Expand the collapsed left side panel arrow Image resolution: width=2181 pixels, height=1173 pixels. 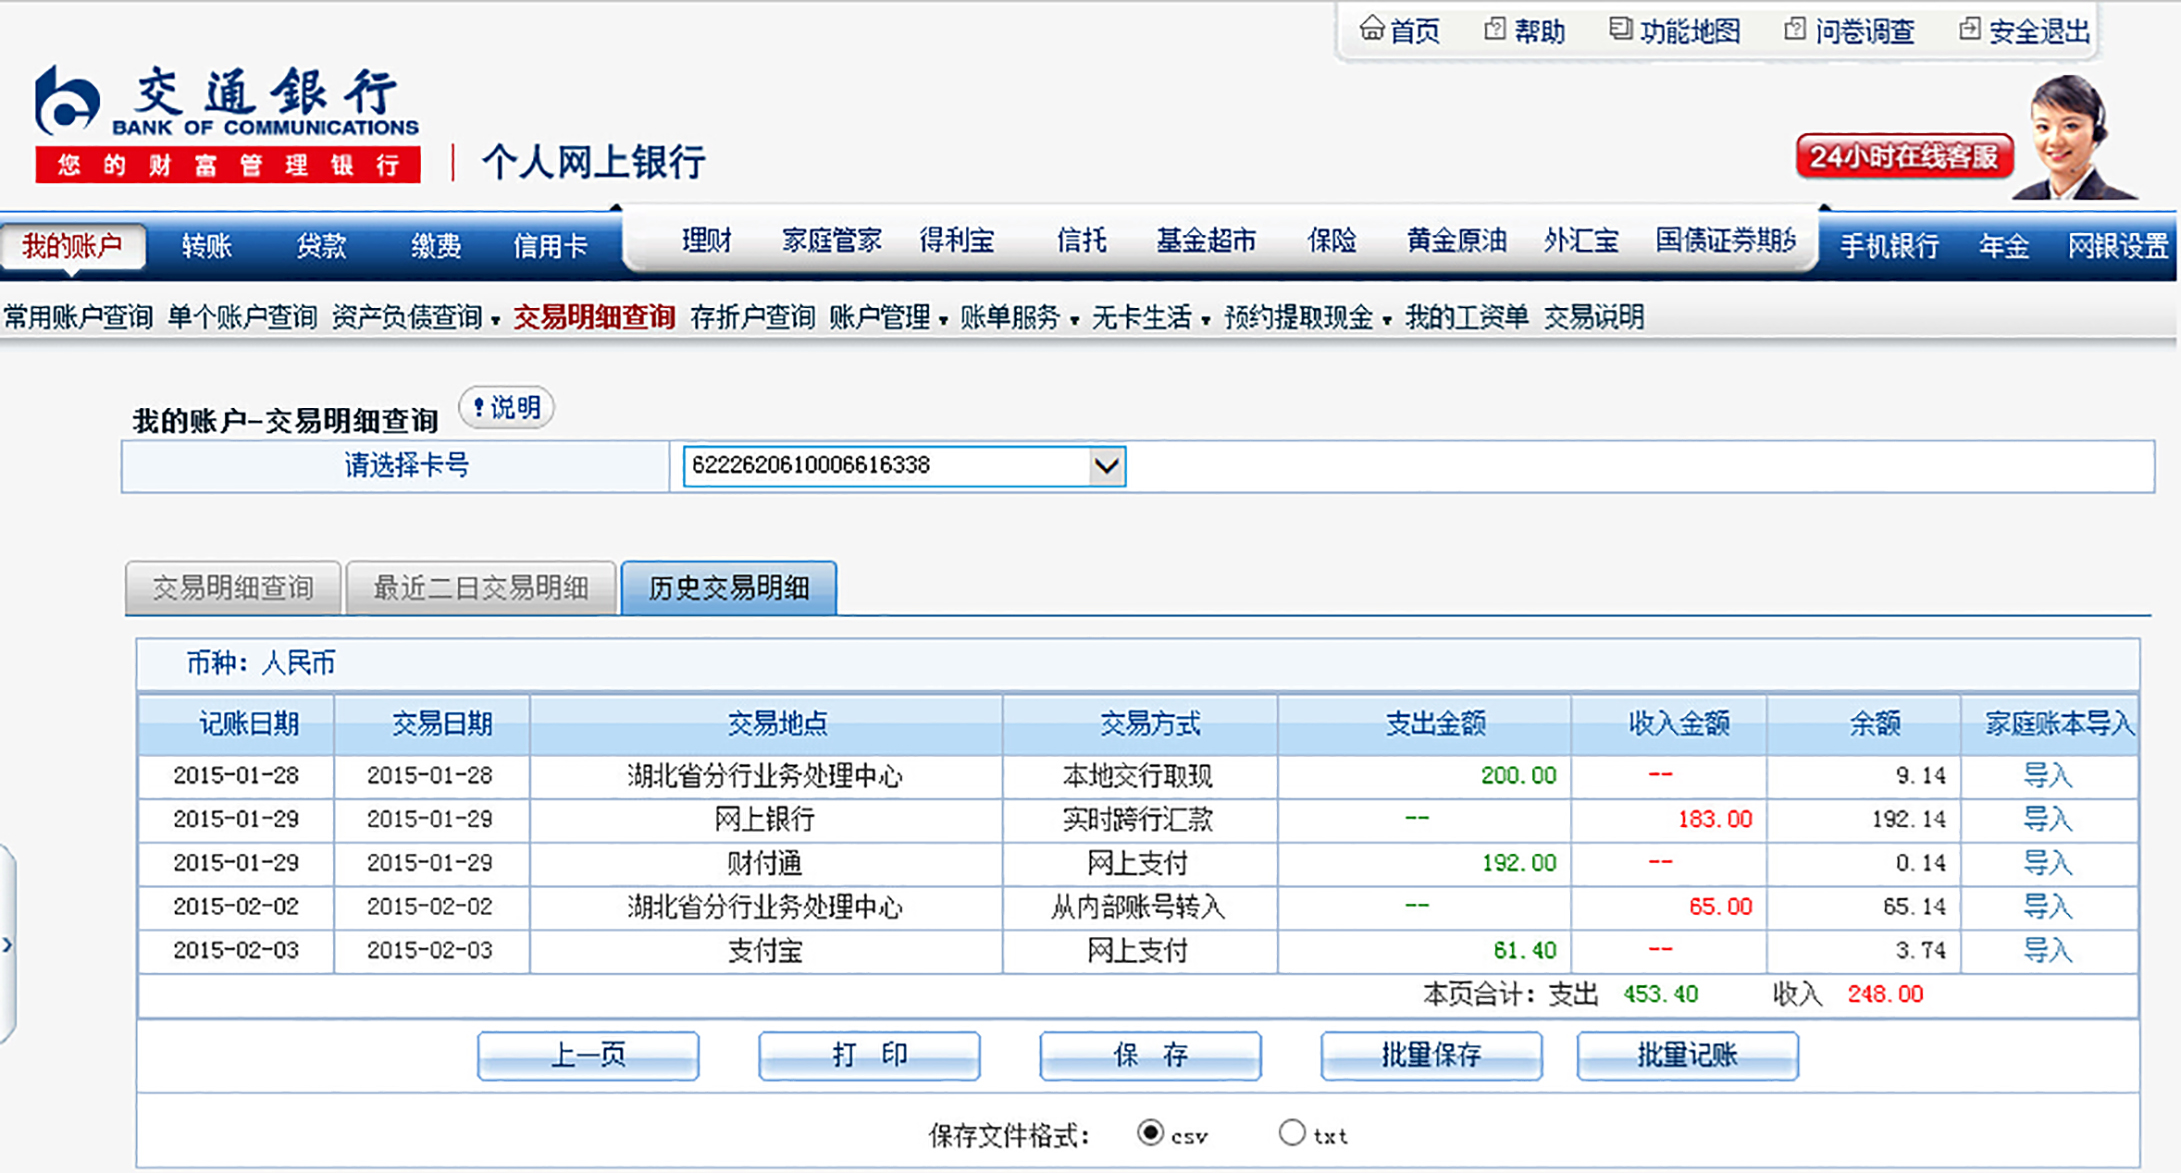8,944
